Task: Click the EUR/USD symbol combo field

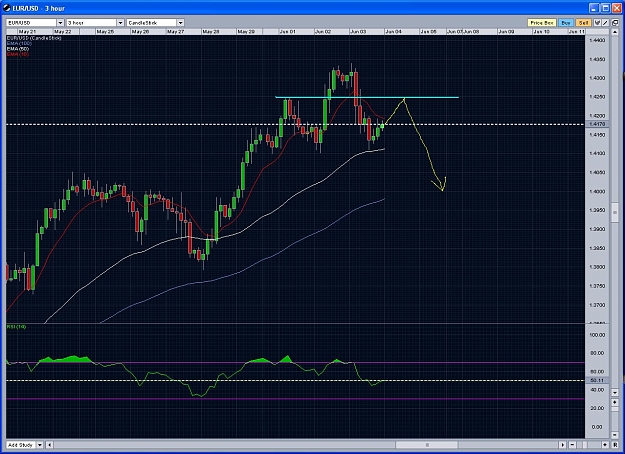Action: [35, 23]
